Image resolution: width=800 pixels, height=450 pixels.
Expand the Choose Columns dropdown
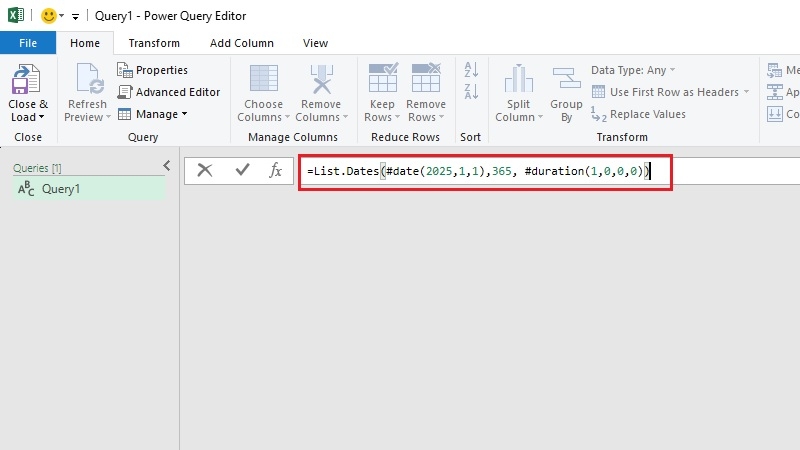[287, 117]
